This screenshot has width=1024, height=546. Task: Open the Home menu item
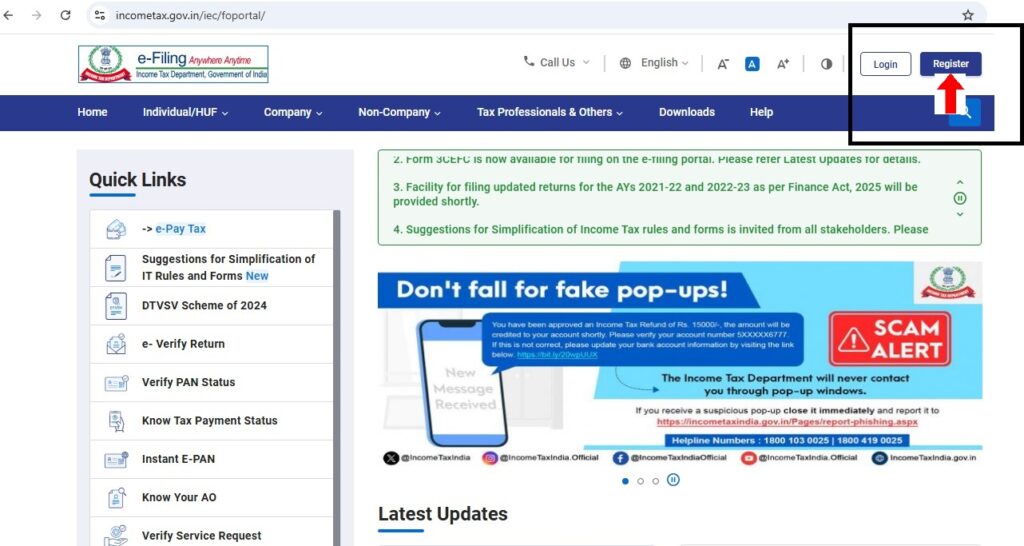92,112
